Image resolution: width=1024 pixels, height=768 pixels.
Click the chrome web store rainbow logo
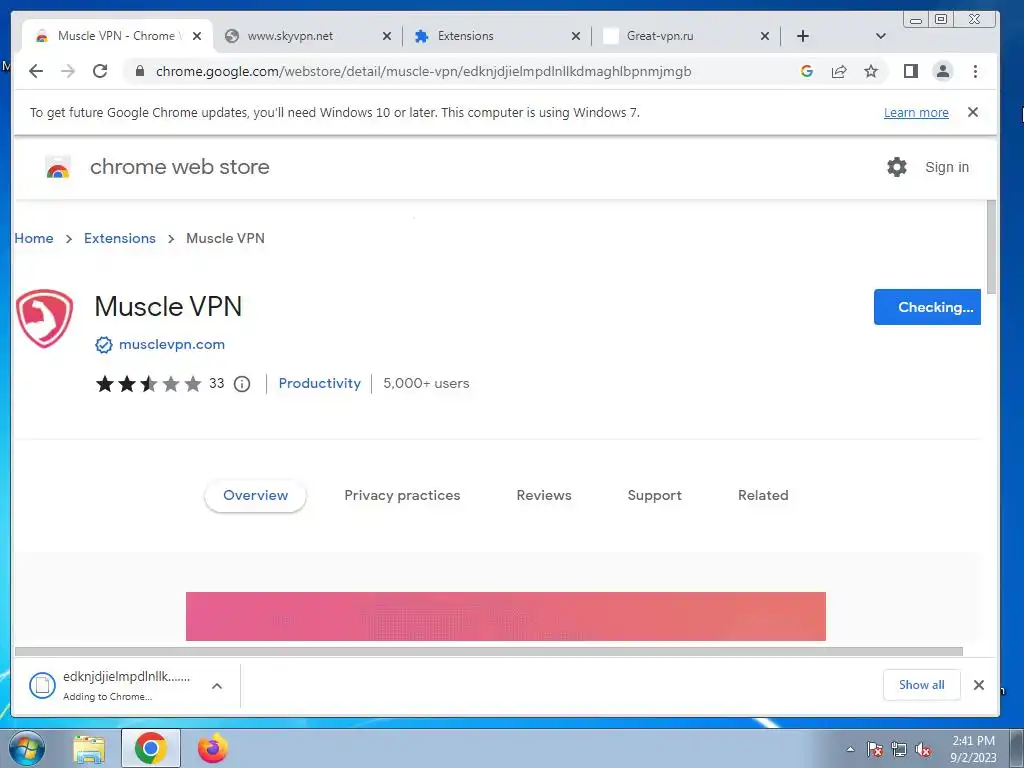click(x=58, y=168)
